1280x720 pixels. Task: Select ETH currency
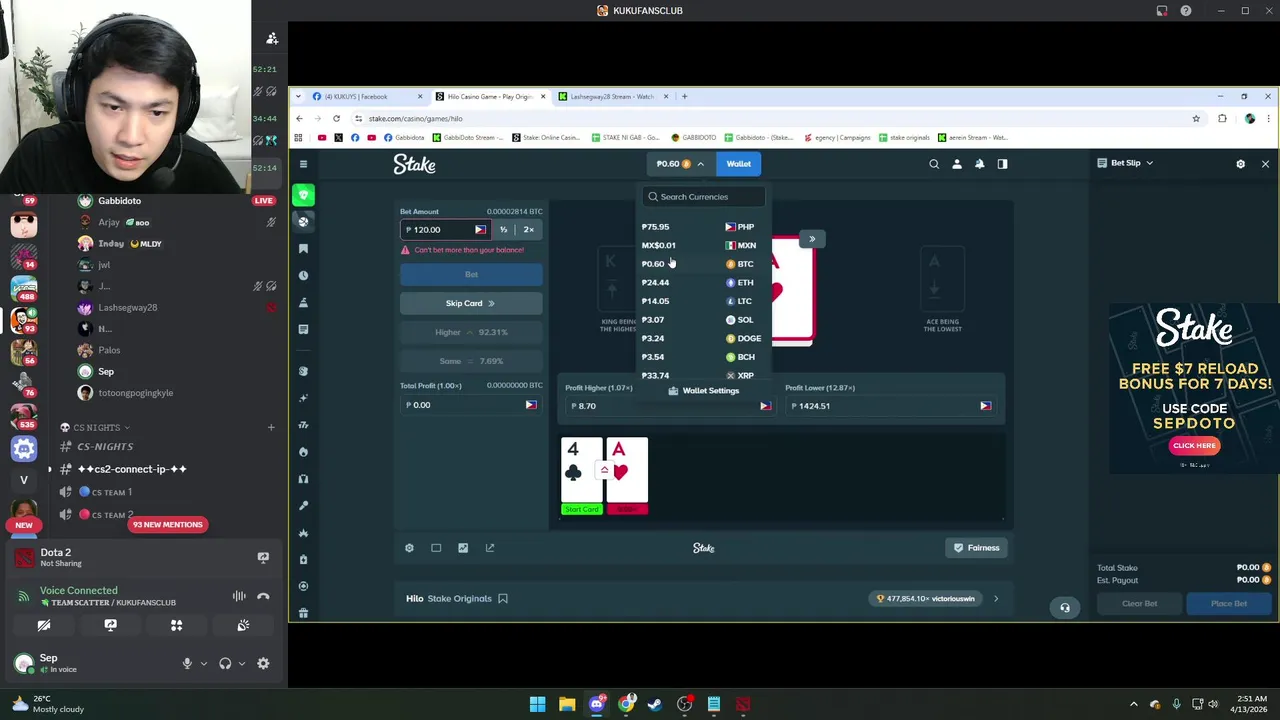[x=702, y=283]
